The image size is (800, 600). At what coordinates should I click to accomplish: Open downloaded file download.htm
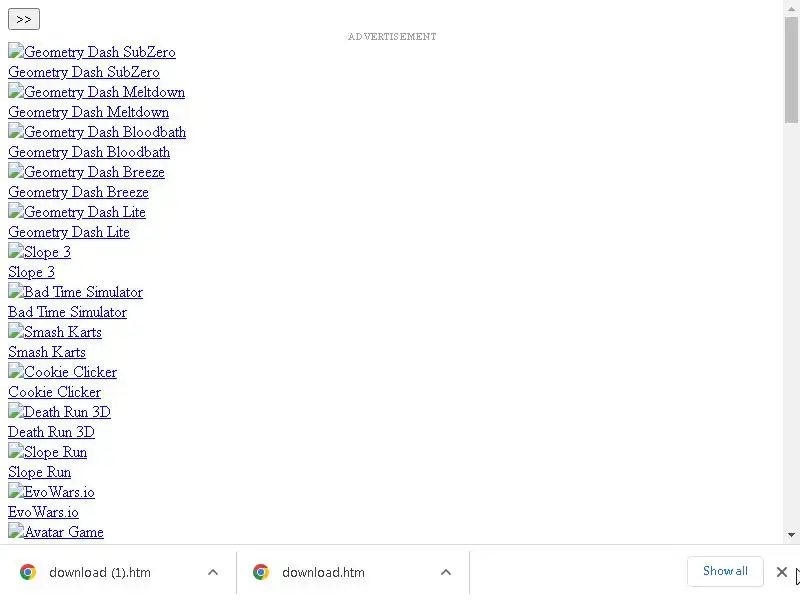pos(323,572)
